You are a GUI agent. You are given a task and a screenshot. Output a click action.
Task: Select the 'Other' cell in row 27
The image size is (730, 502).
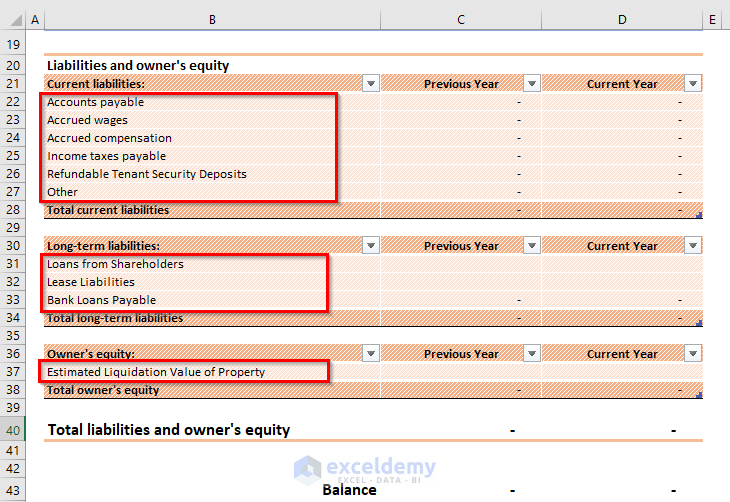(x=212, y=192)
